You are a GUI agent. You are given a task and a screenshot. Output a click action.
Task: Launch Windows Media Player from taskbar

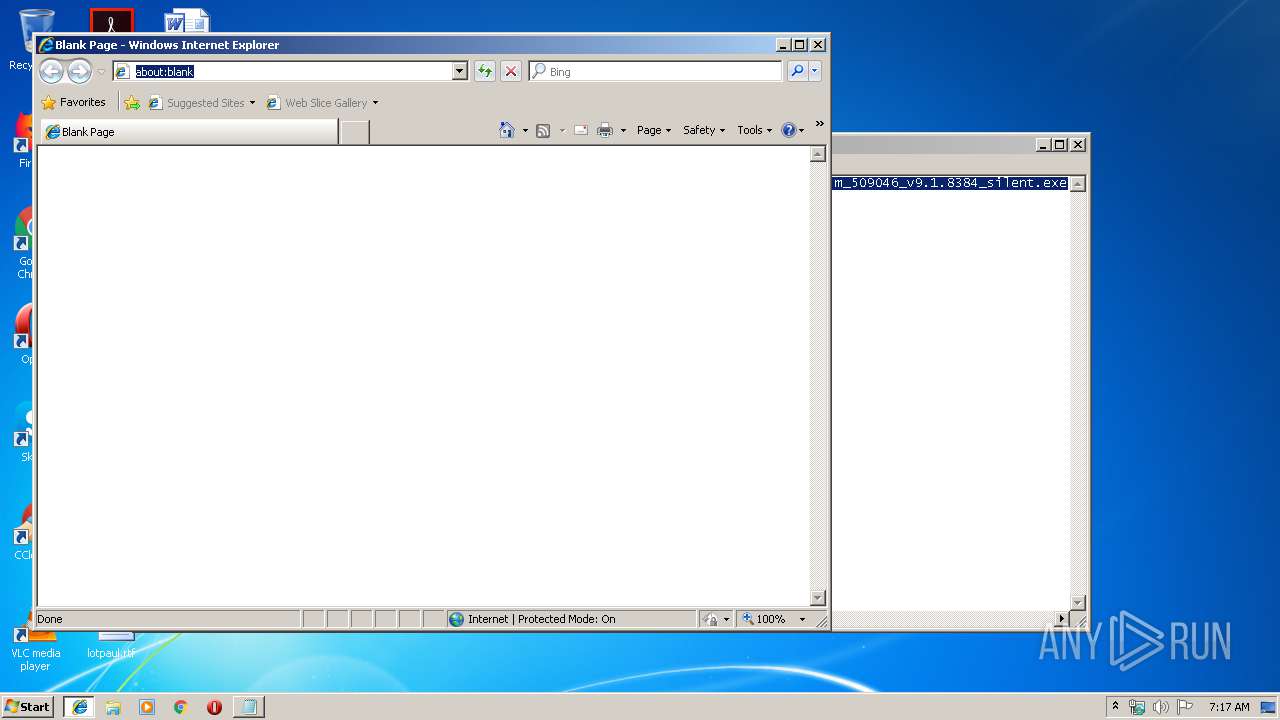click(x=147, y=706)
